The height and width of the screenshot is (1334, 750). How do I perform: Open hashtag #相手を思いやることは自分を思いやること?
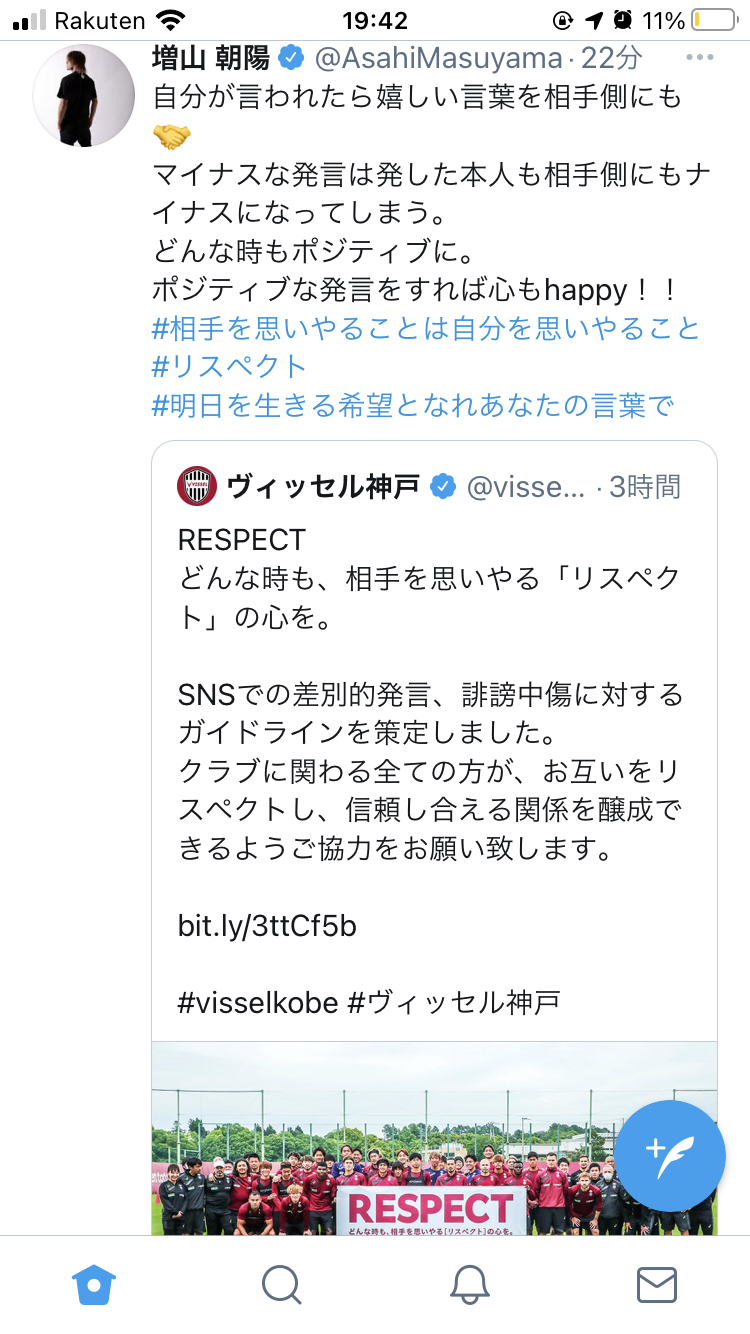(x=426, y=328)
